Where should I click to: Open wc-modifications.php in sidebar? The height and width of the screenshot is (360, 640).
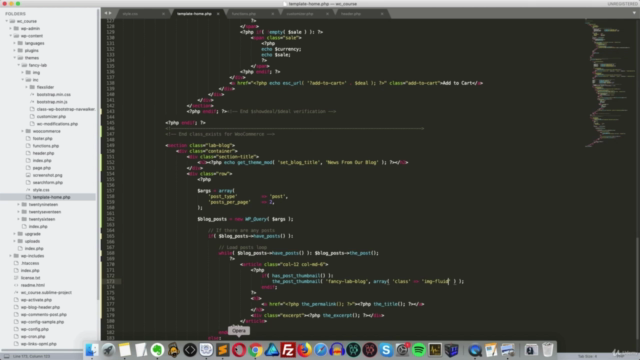pyautogui.click(x=57, y=124)
